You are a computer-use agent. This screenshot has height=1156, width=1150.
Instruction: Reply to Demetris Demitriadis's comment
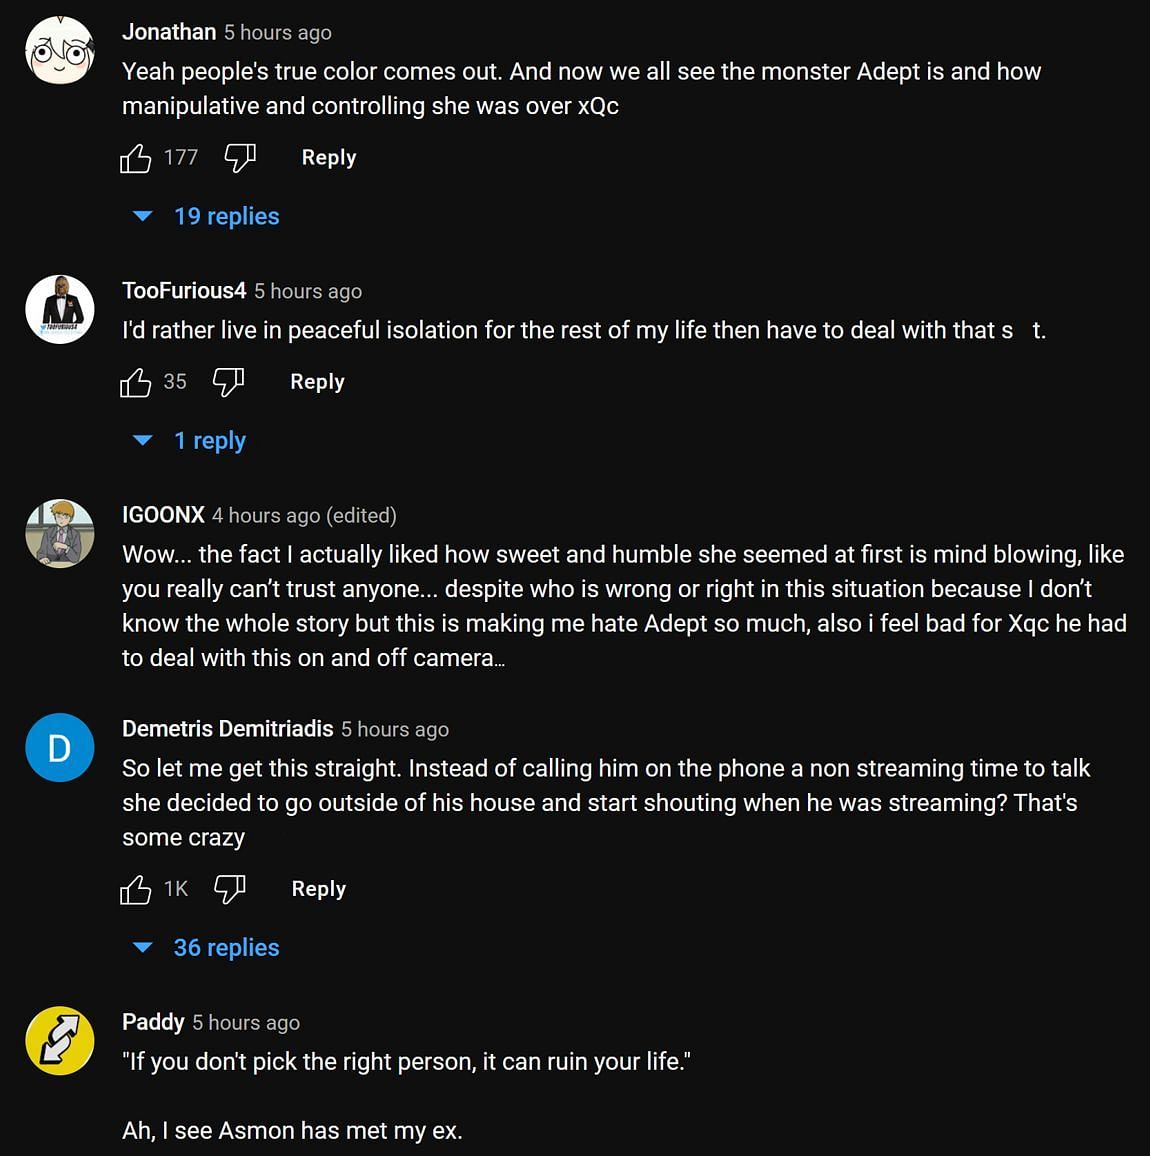coord(318,889)
